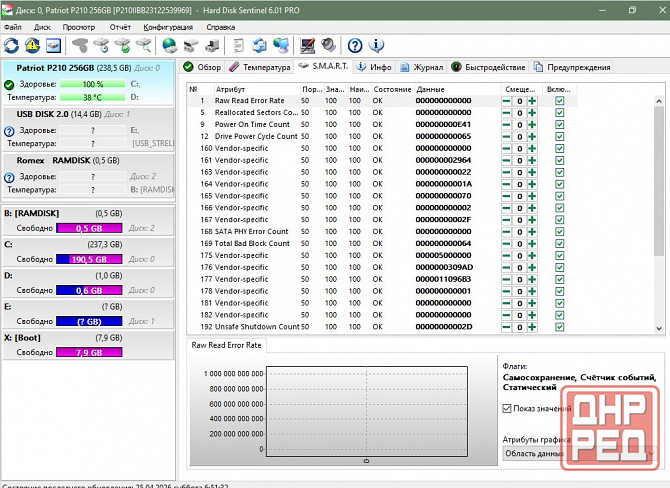670x488 pixels.
Task: Select the USB DISK 2.0 disk entry
Action: pos(88,129)
